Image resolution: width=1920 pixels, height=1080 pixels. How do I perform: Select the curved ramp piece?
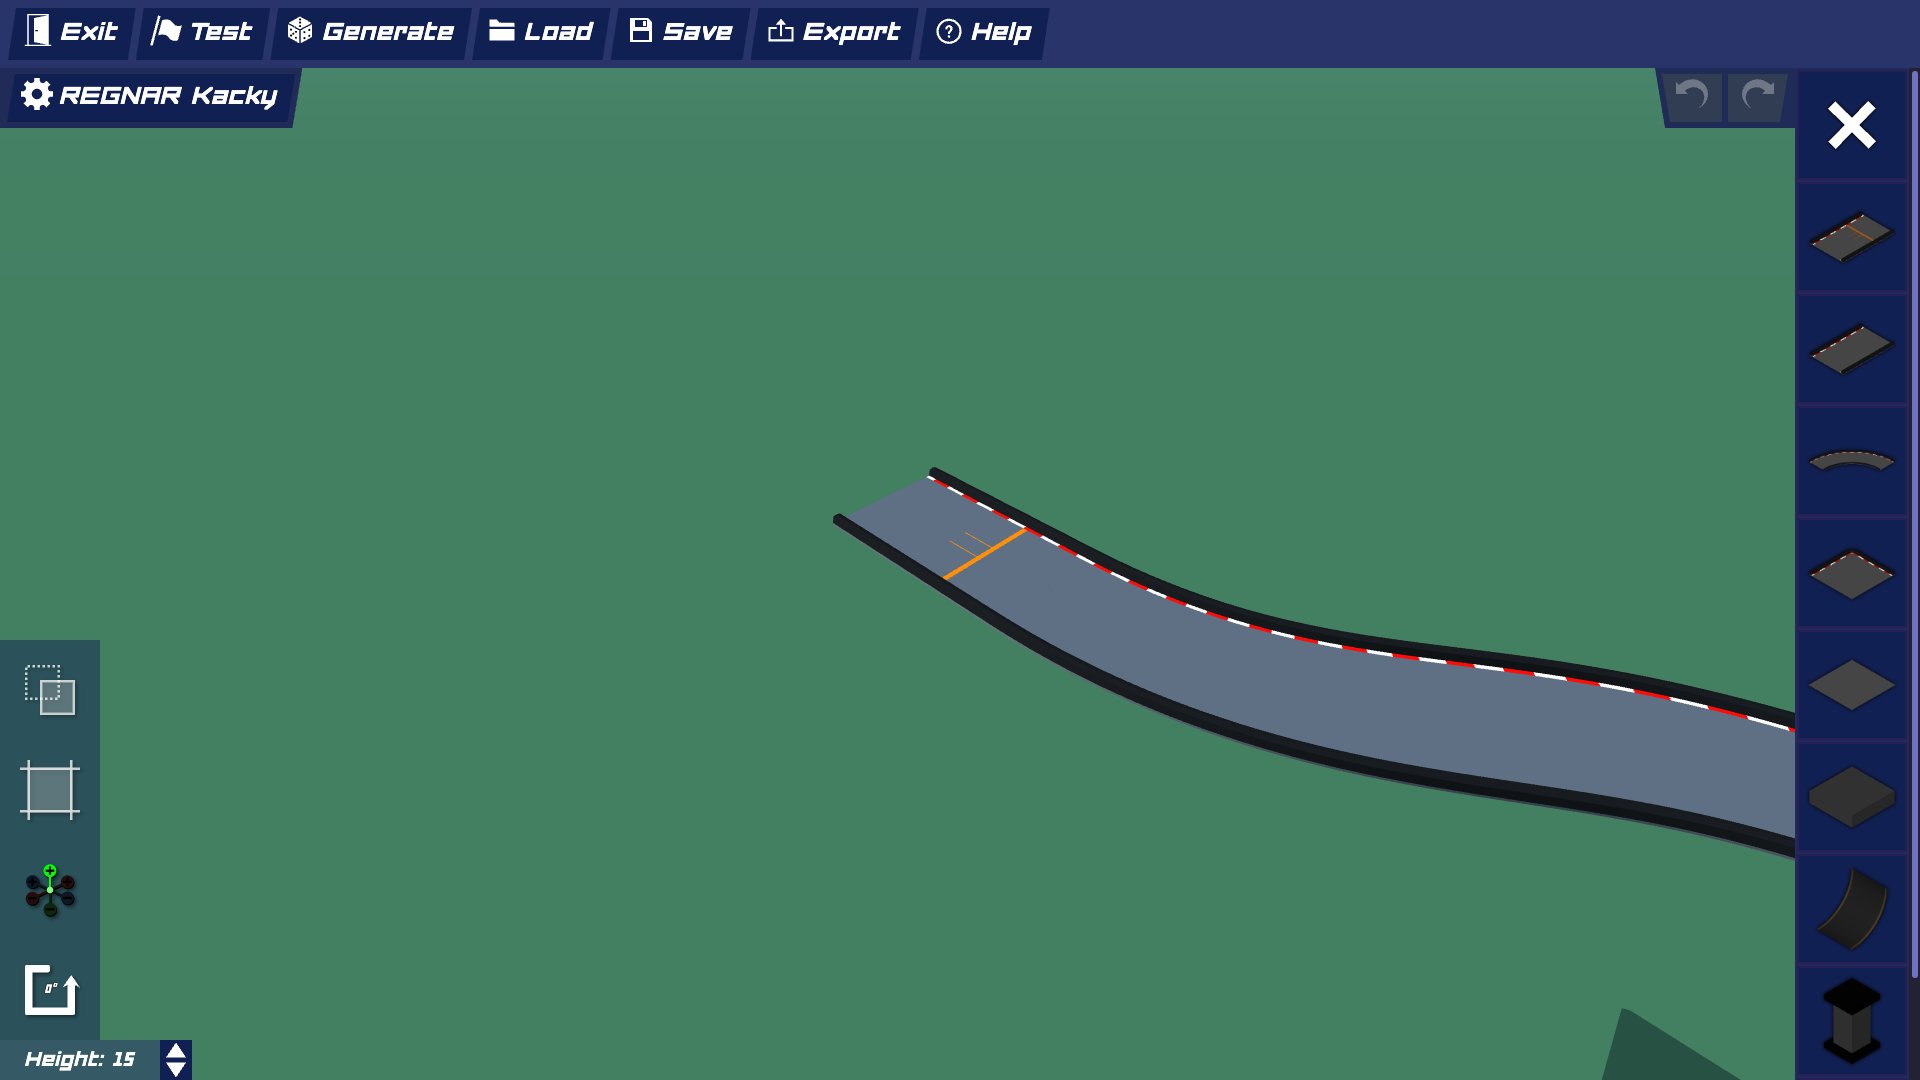(x=1851, y=909)
